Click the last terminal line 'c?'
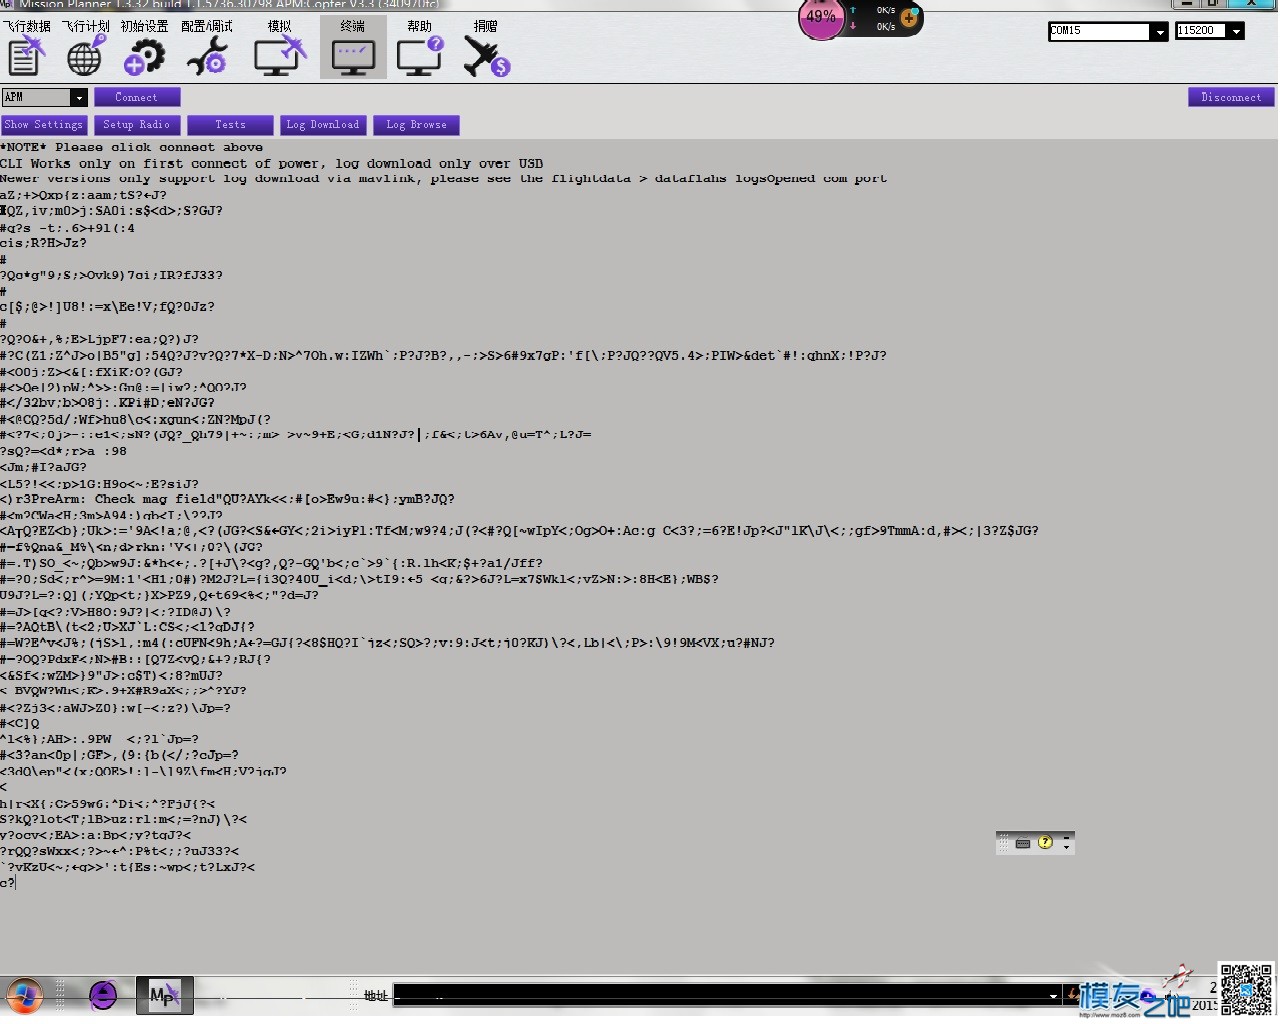 (8, 883)
